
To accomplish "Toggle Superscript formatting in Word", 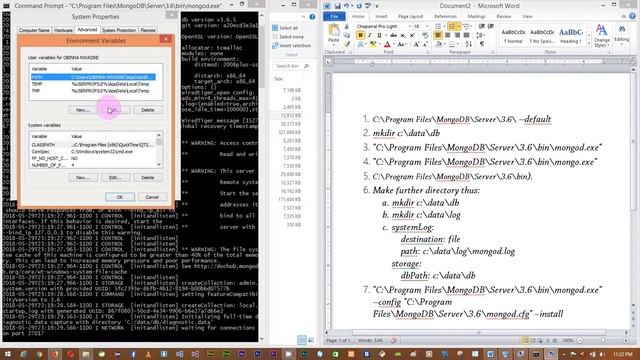I will tap(412, 36).
